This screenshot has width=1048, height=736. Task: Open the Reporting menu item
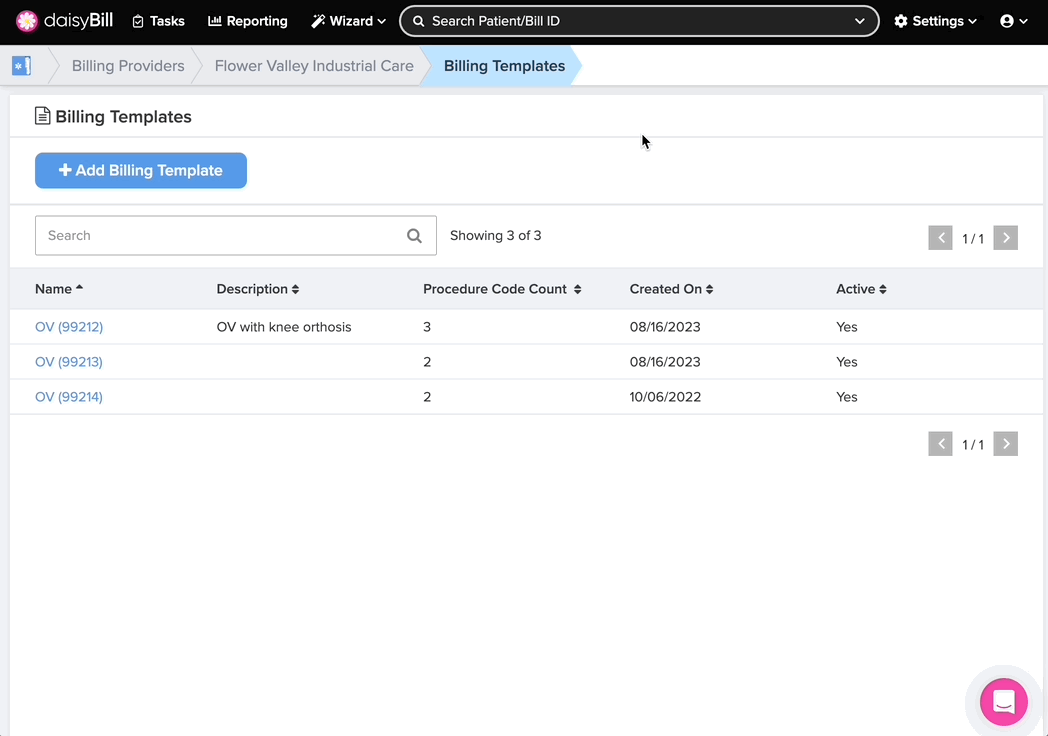click(x=247, y=21)
